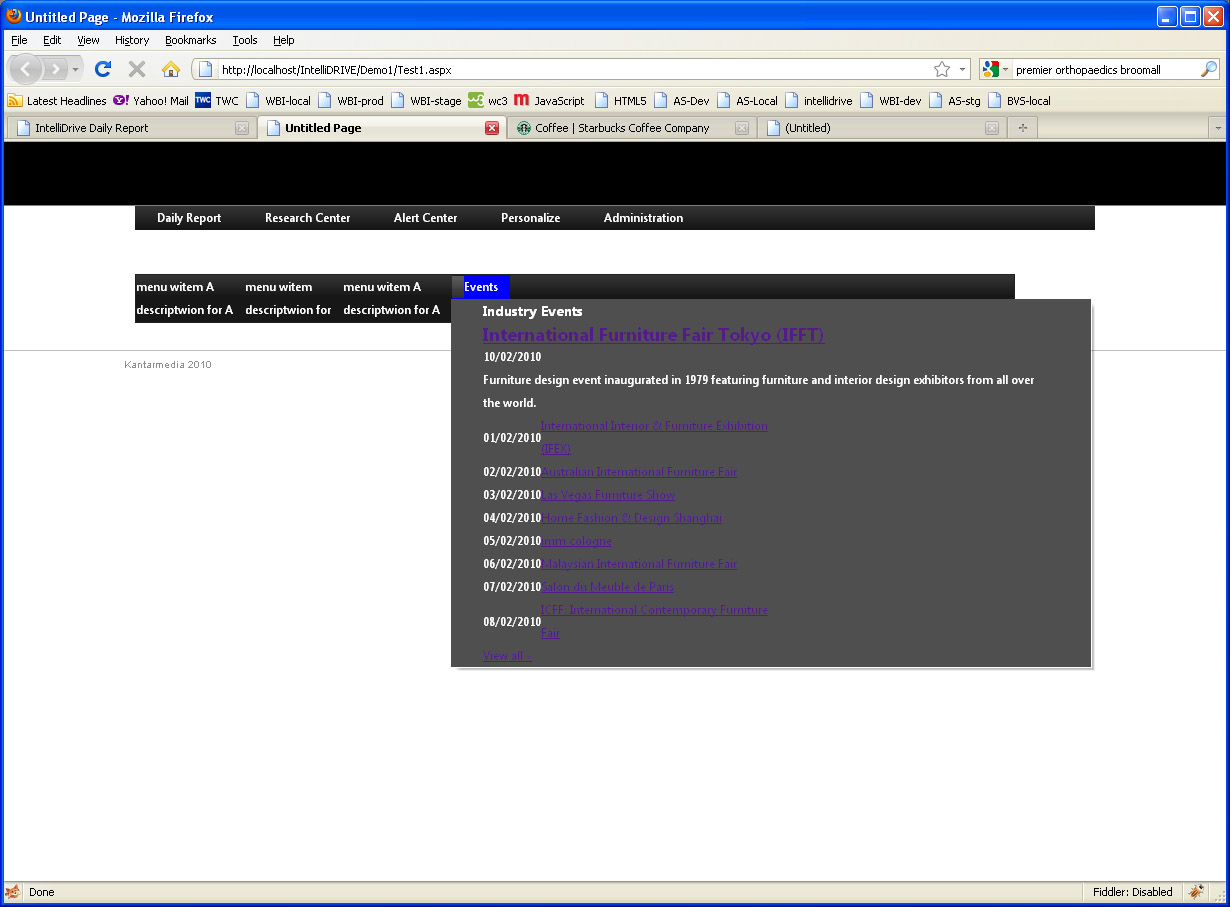Open the HTML5 bookmark

point(621,100)
